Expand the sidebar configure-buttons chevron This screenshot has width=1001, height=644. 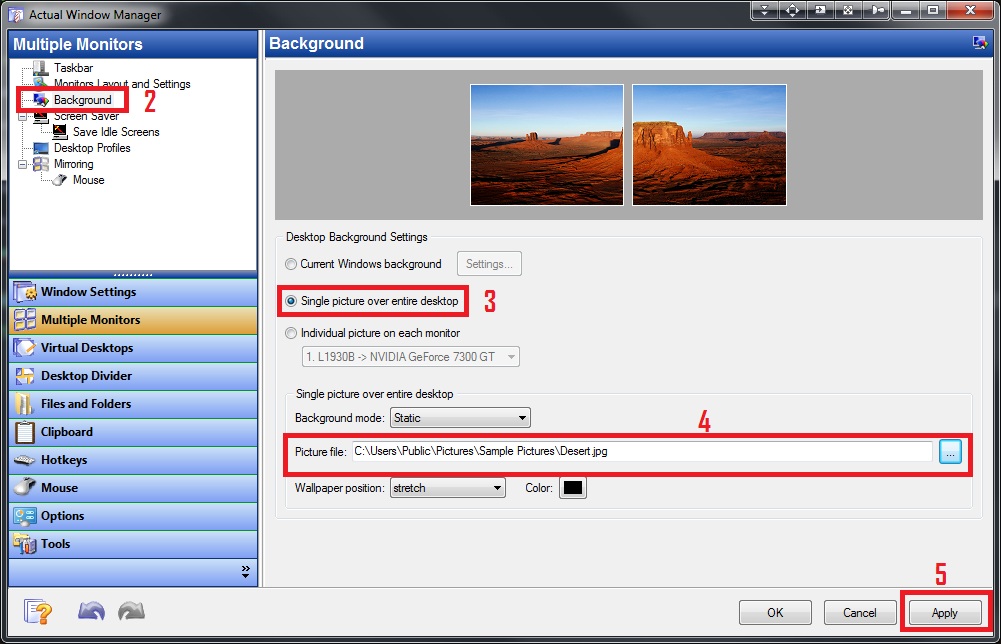(246, 572)
